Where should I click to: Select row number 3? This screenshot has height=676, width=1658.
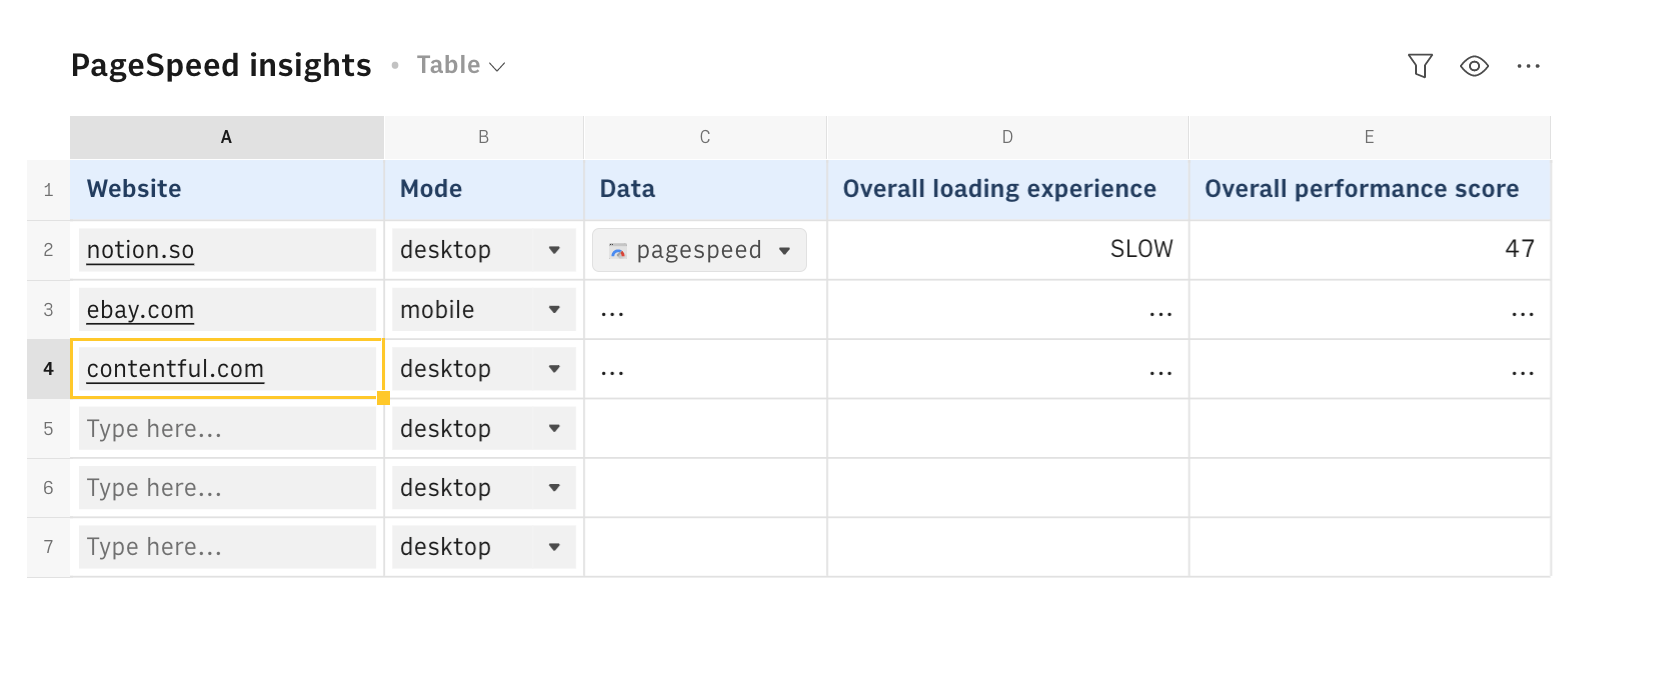pos(48,310)
